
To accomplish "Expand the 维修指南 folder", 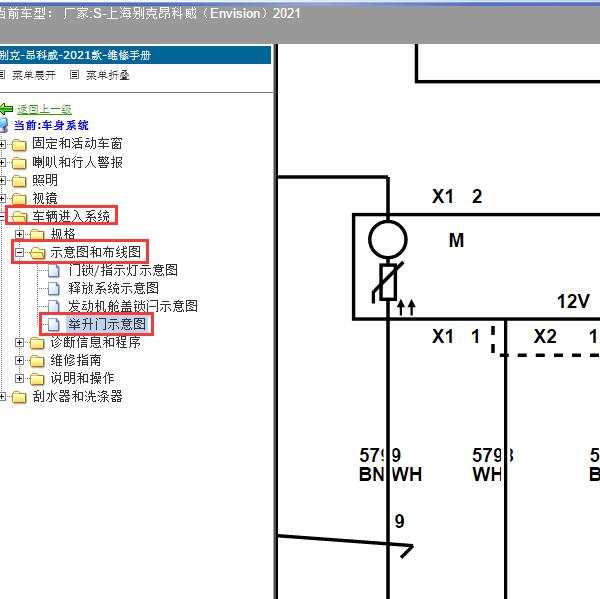I will [19, 360].
